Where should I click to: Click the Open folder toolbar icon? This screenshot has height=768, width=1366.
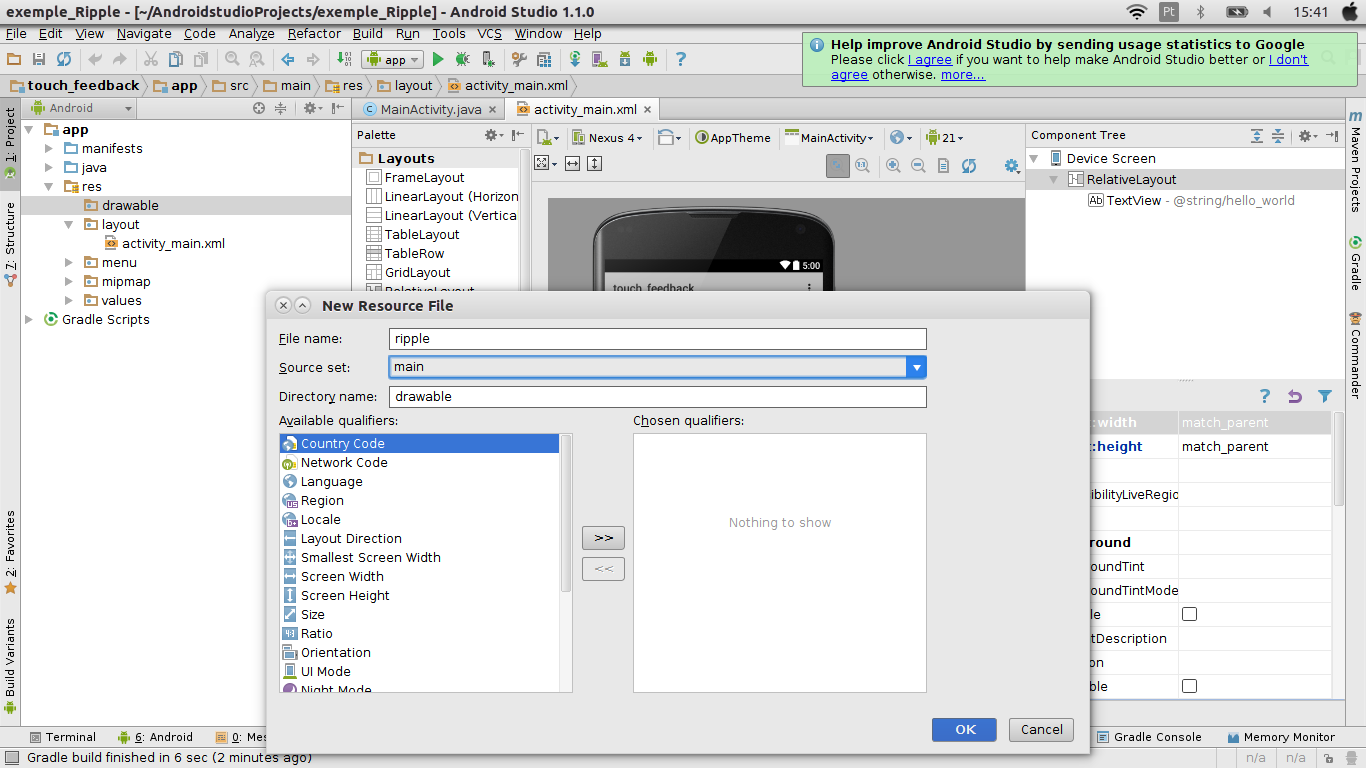pyautogui.click(x=14, y=59)
